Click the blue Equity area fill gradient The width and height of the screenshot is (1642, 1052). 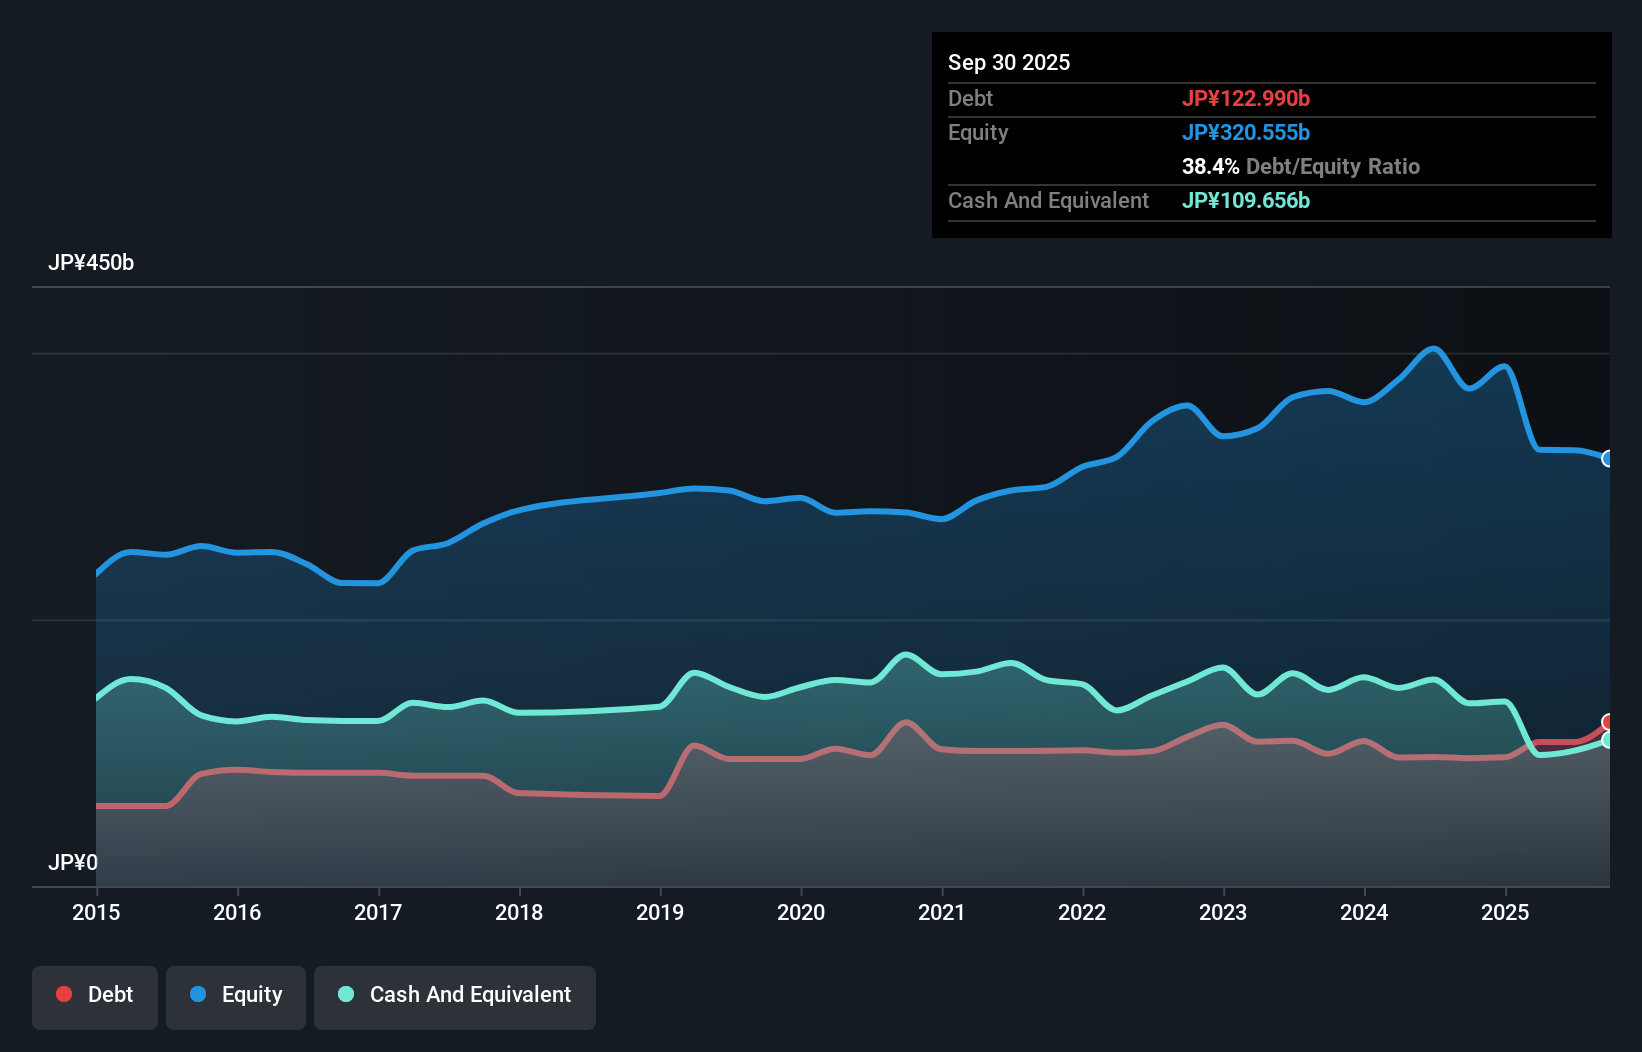(x=800, y=600)
